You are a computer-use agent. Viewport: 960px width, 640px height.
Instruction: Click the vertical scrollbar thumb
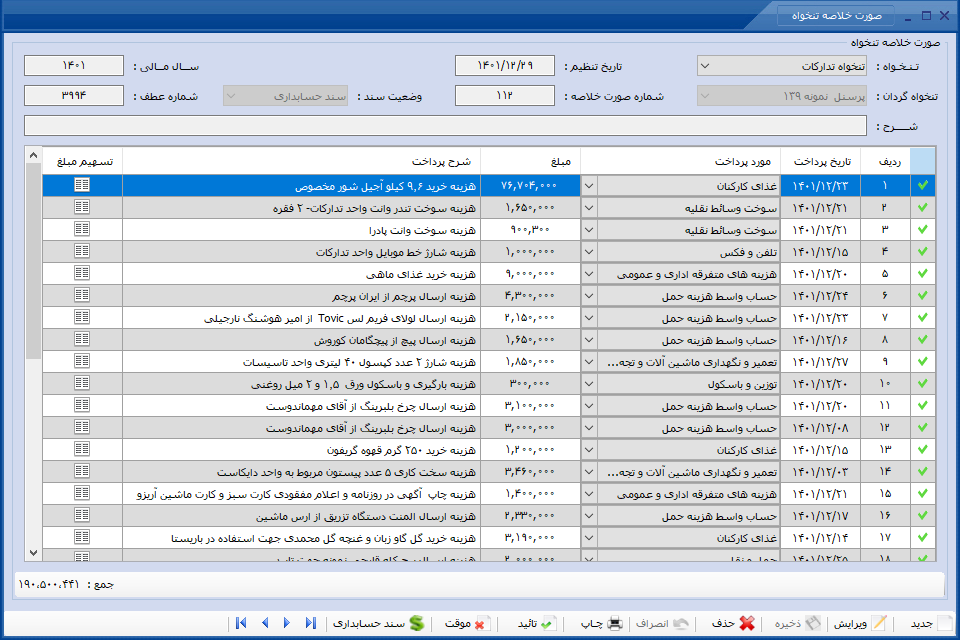34,262
